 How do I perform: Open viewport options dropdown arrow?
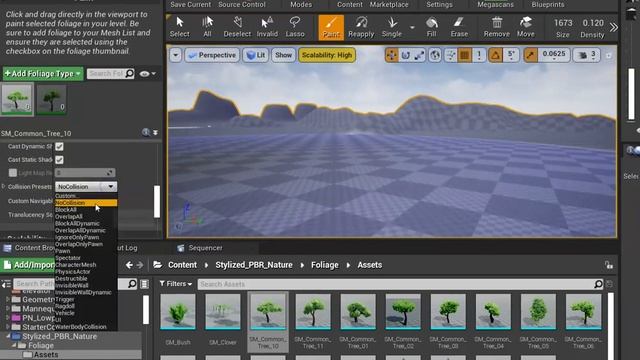coord(176,55)
